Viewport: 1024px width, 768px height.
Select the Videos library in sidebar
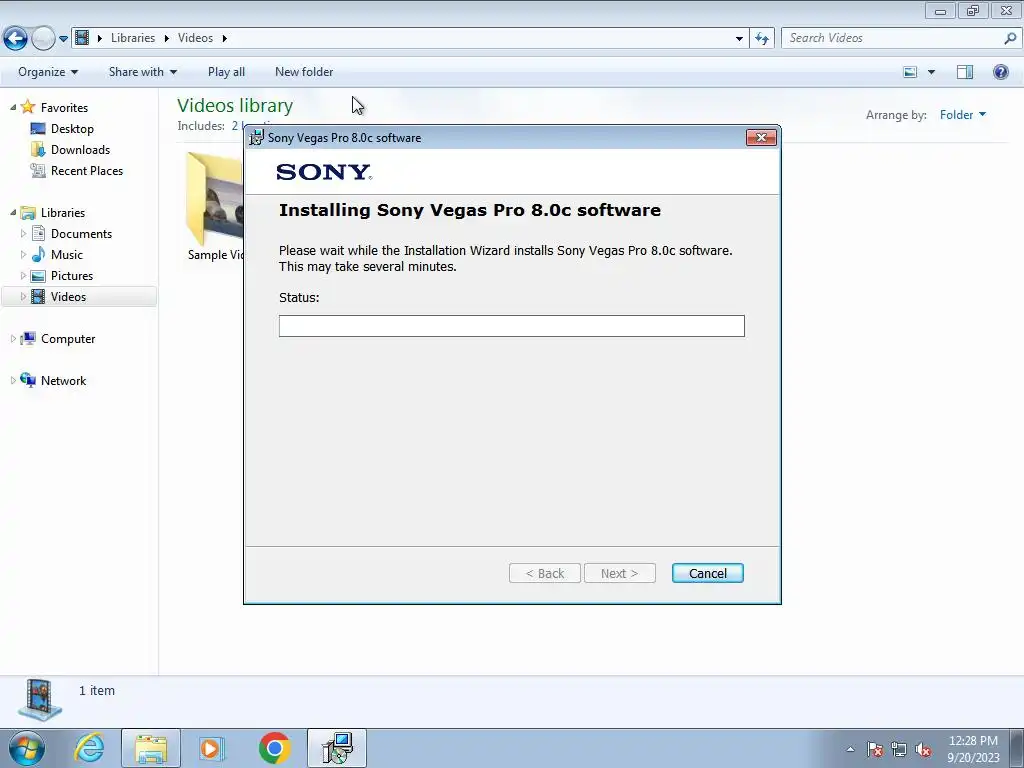coord(69,296)
